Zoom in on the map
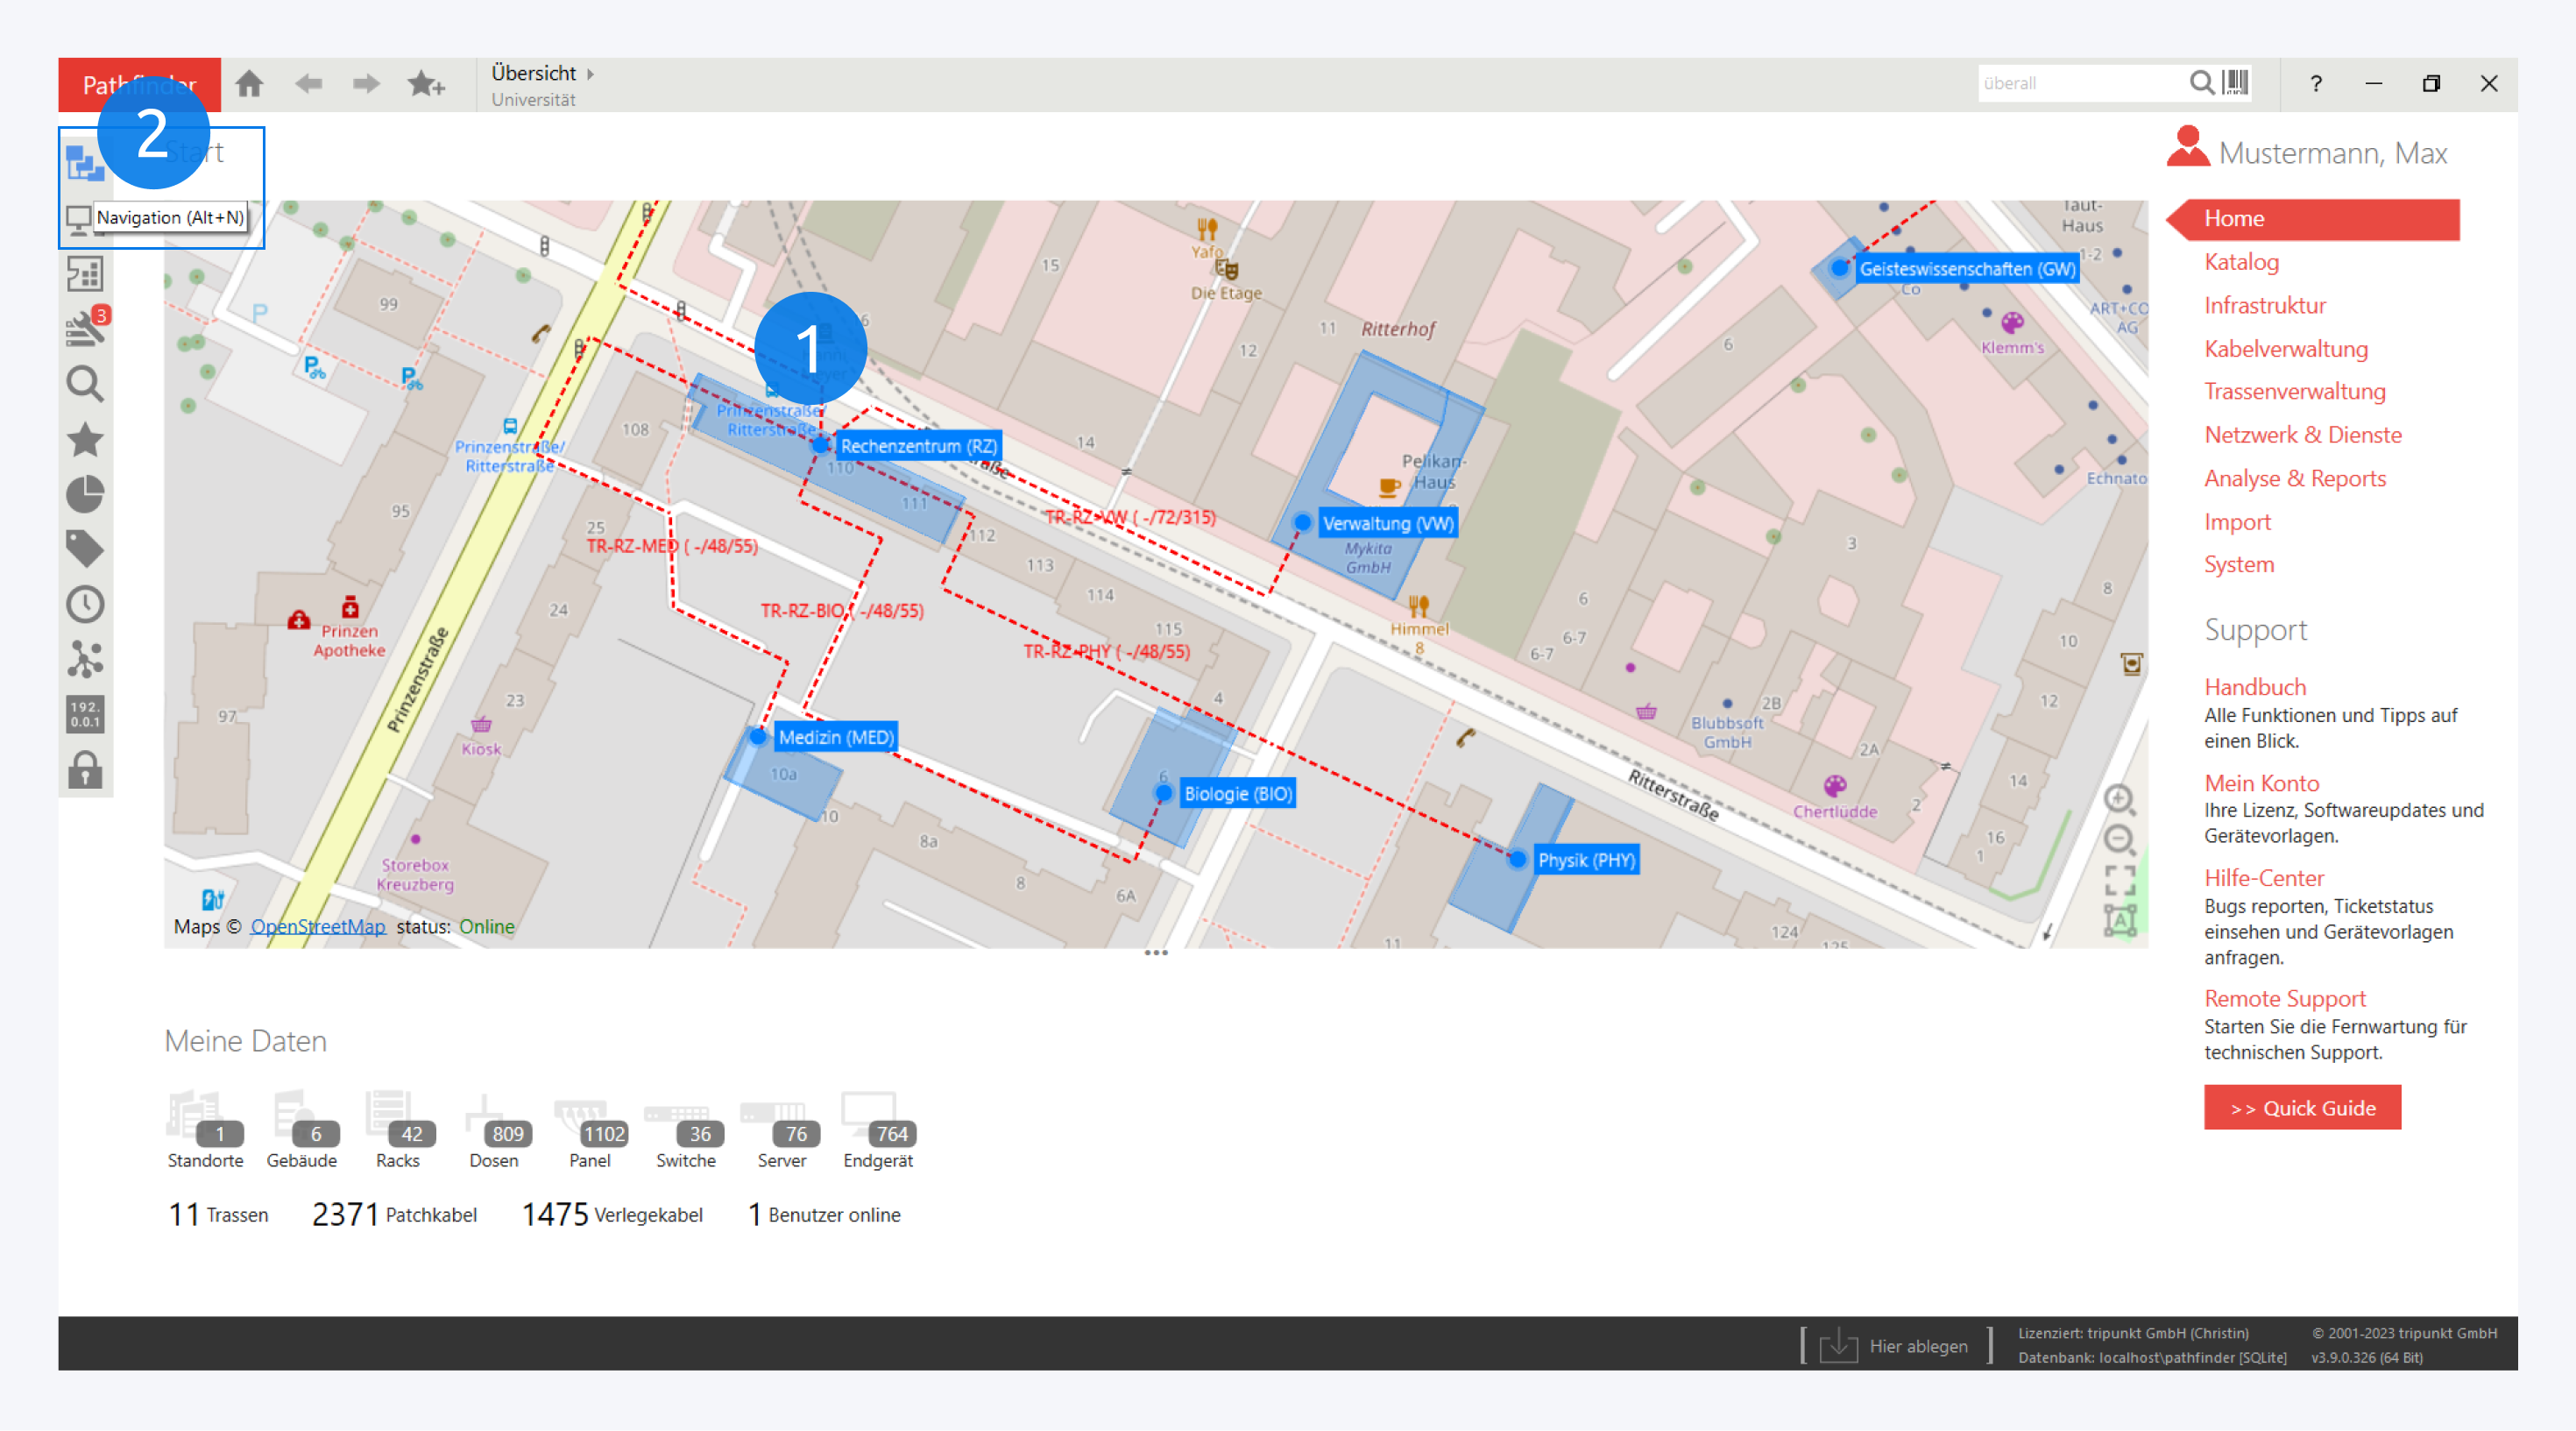Viewport: 2576px width, 1431px height. [2118, 799]
